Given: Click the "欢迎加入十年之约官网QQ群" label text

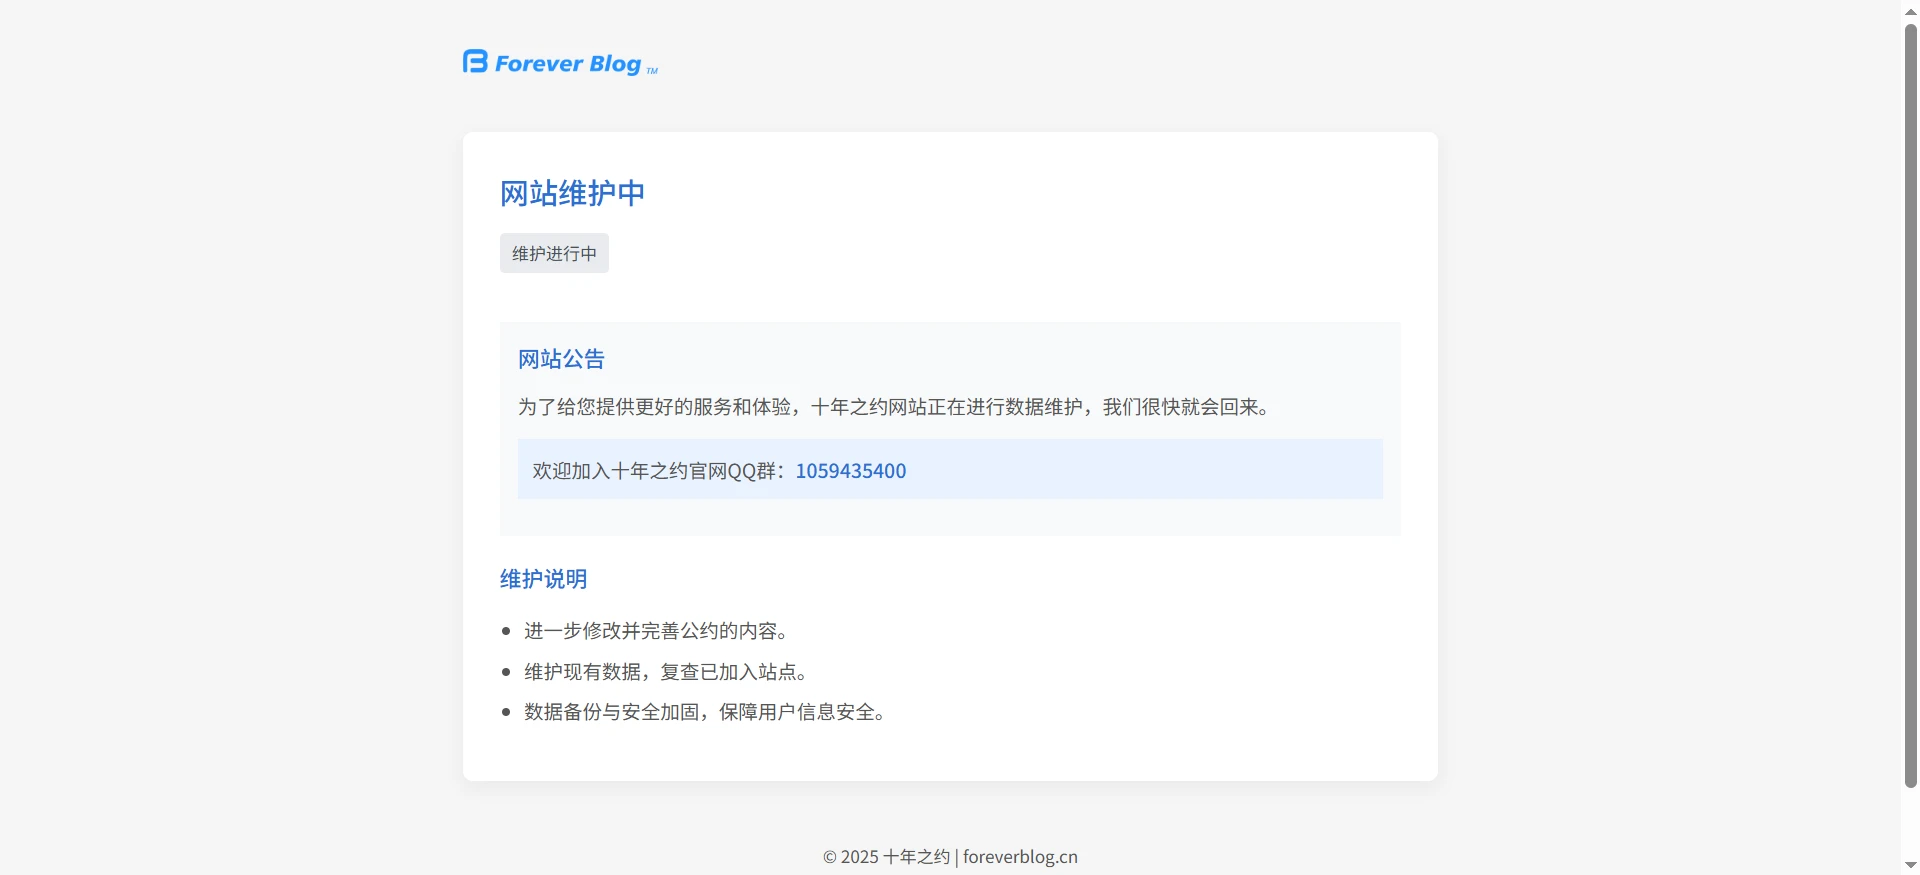Looking at the screenshot, I should click(660, 471).
